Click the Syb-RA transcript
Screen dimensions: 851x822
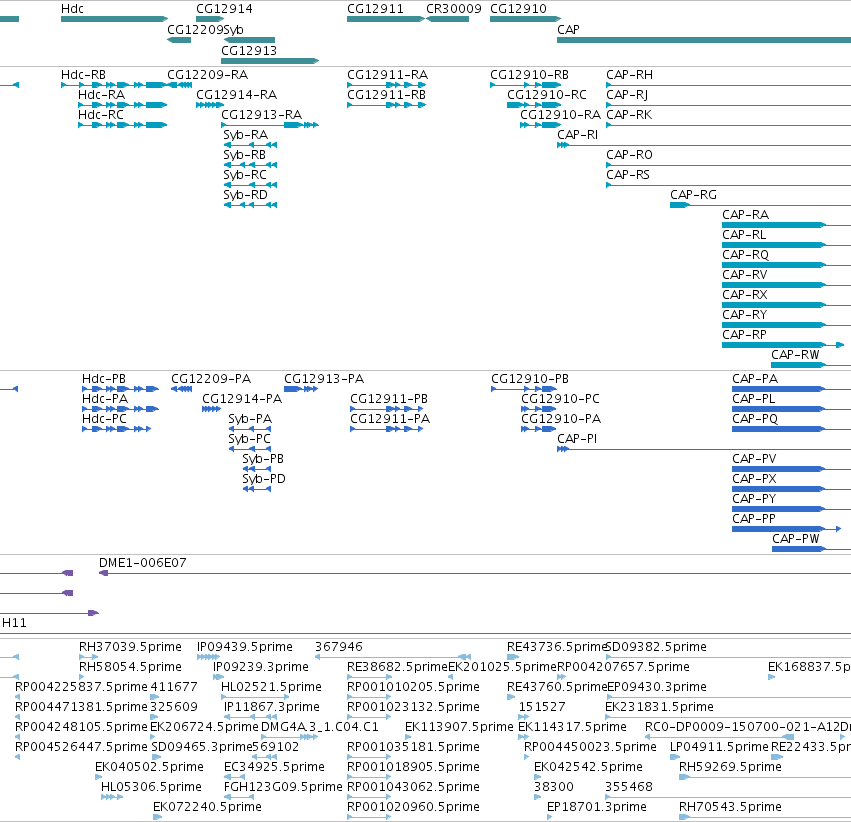(x=250, y=145)
